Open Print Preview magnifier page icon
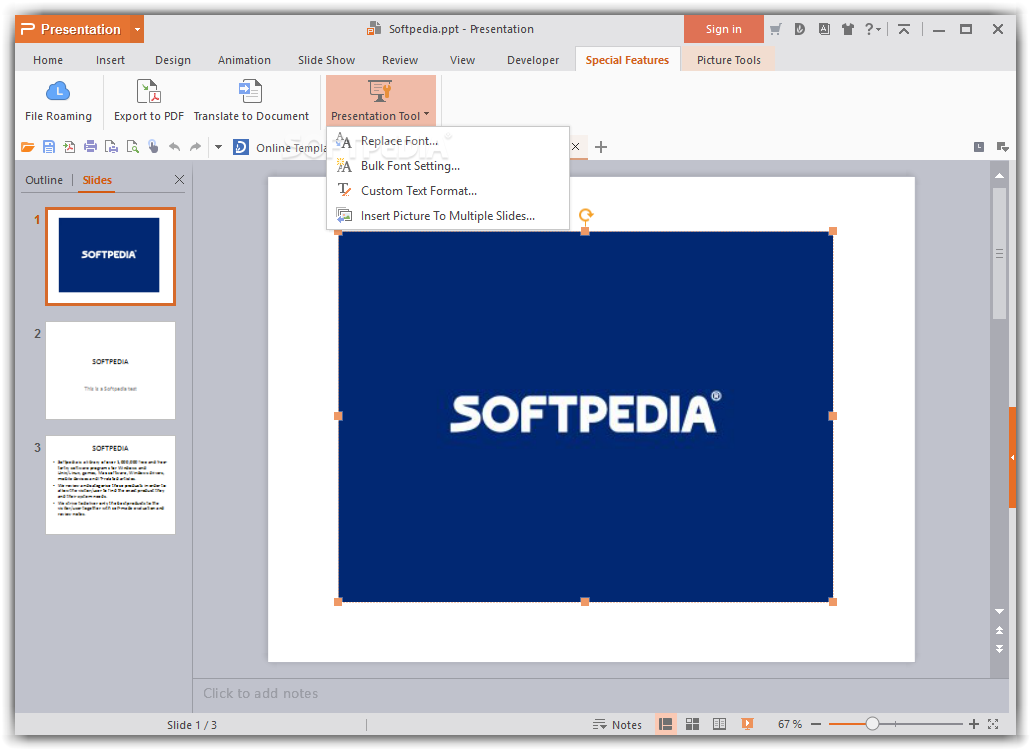 click(x=132, y=147)
